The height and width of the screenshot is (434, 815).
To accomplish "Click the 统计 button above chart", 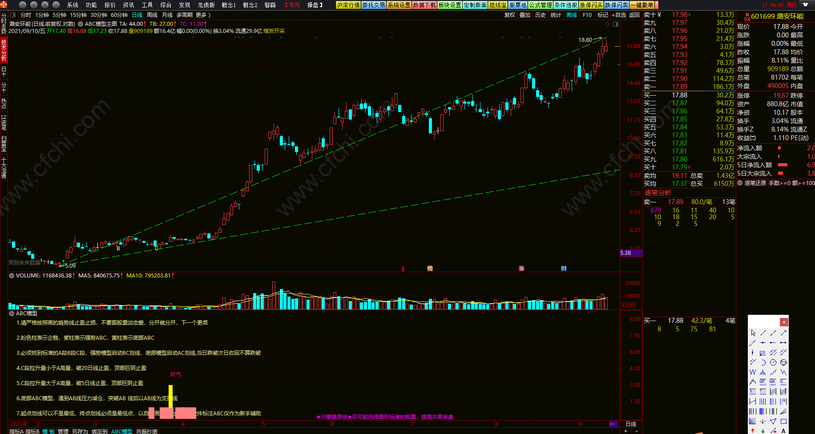I will (x=556, y=15).
